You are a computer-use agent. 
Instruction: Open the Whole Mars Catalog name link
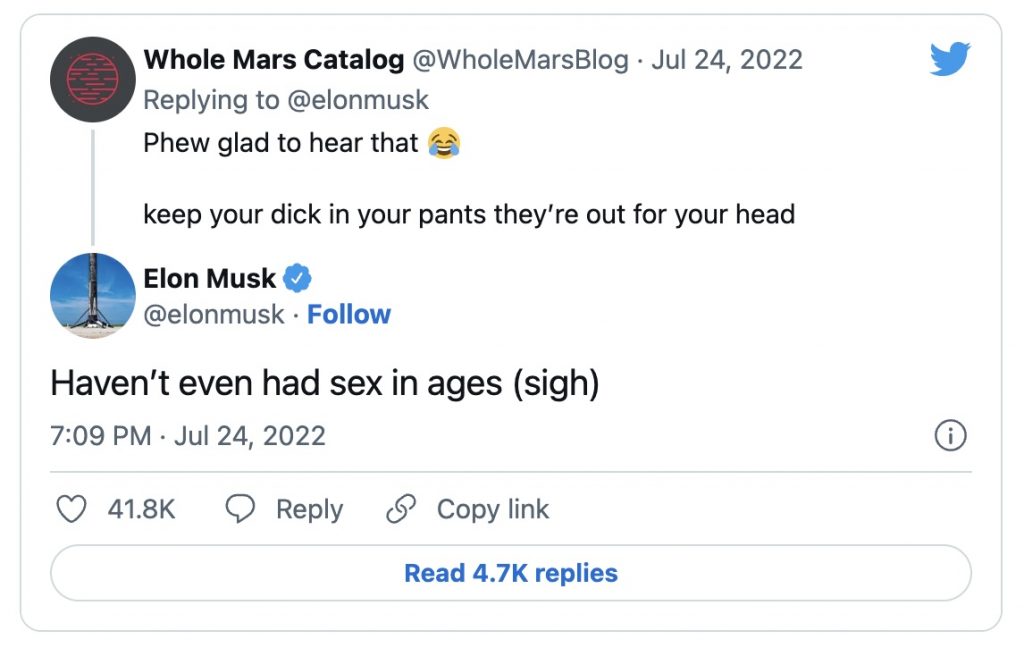[273, 59]
